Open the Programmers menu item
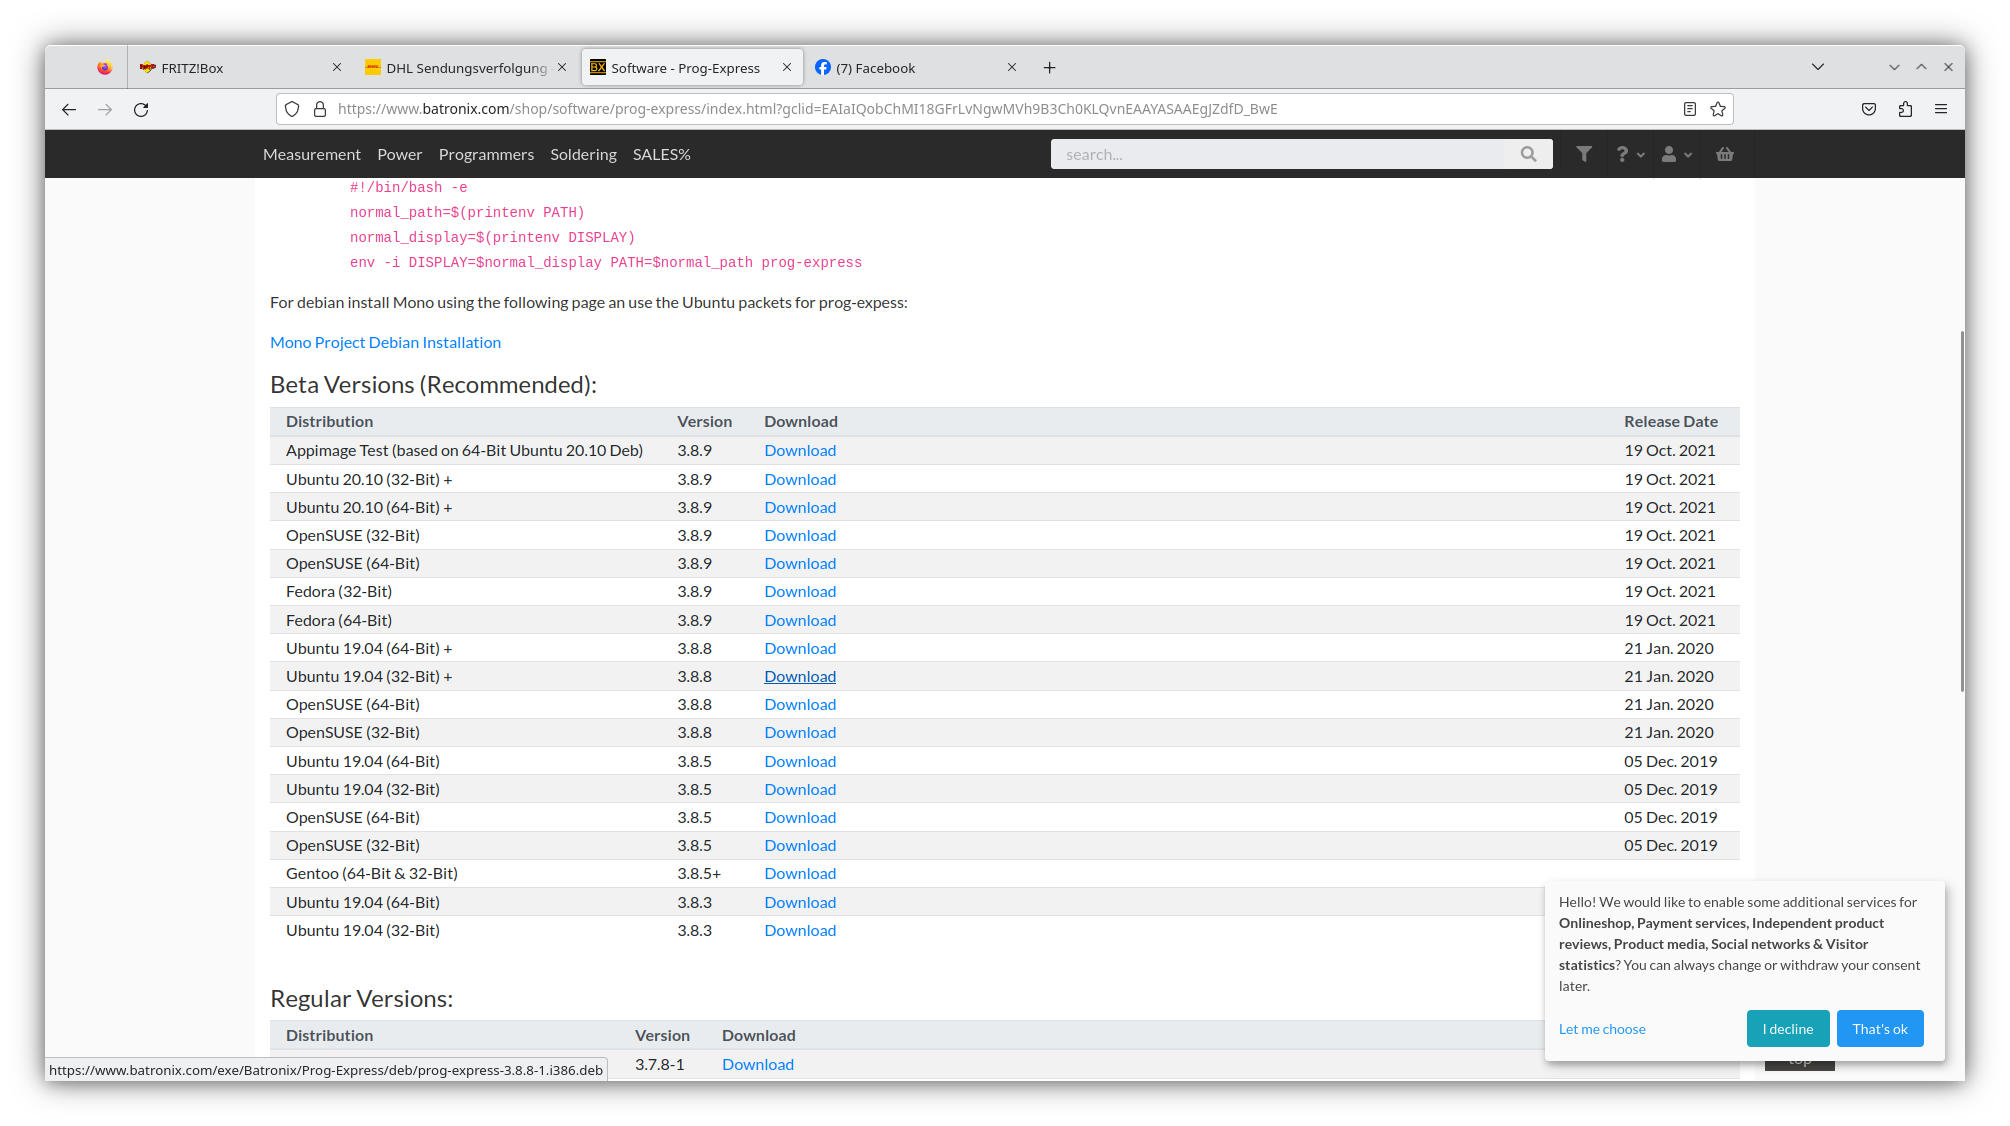This screenshot has width=2010, height=1126. click(486, 155)
